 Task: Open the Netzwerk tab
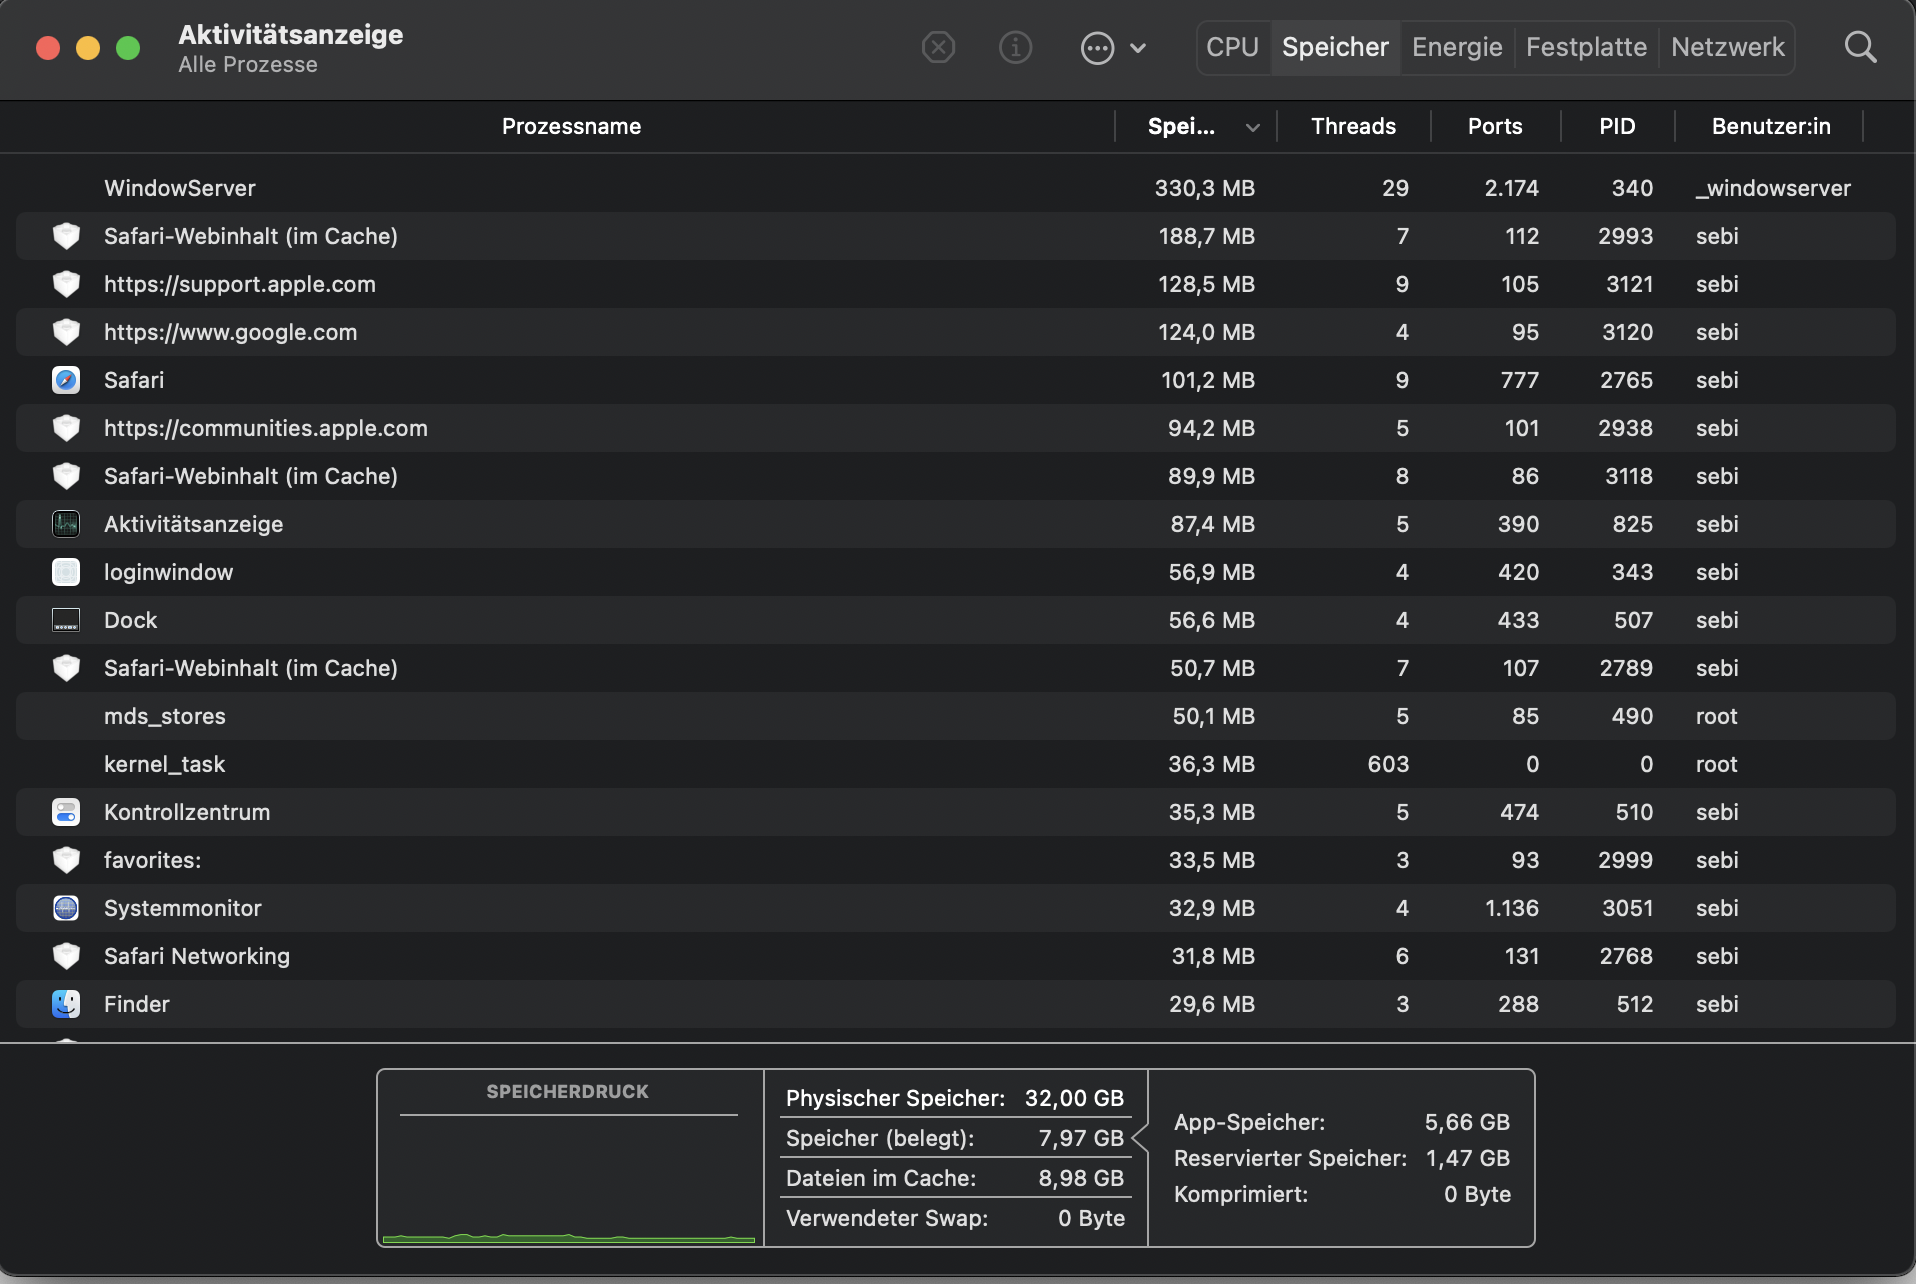(1727, 47)
